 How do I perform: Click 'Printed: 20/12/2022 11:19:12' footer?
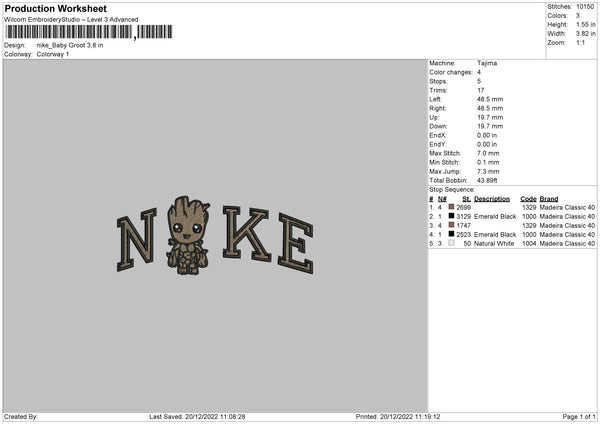[x=398, y=416]
